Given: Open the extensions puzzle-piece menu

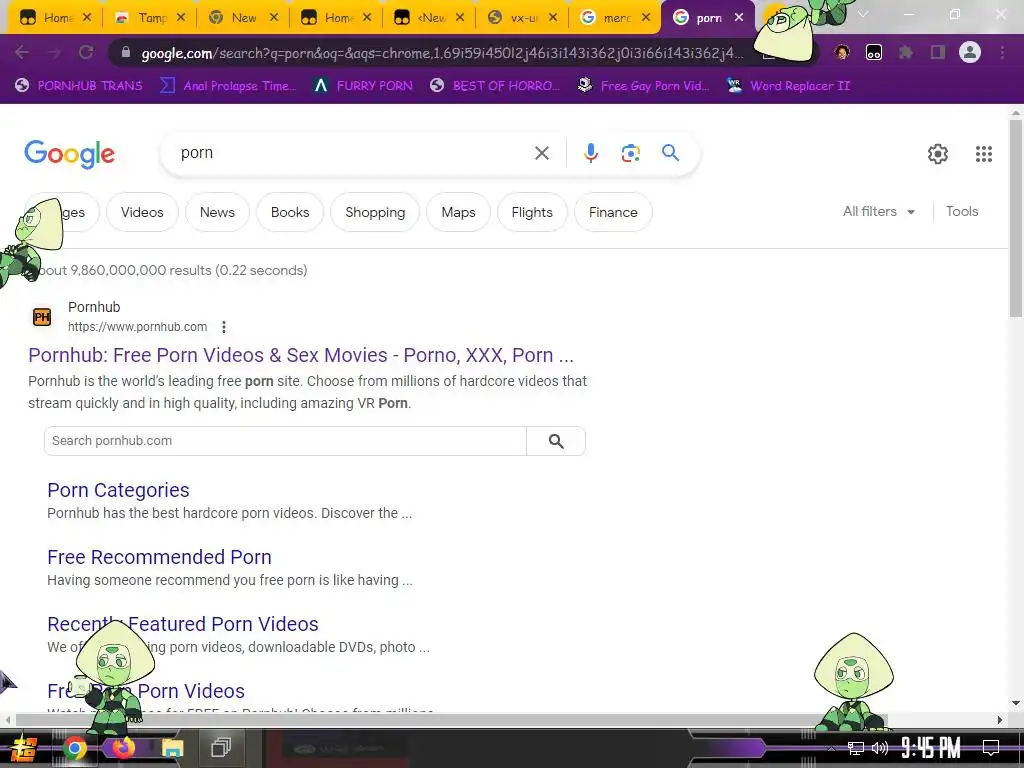Looking at the screenshot, I should 906,52.
